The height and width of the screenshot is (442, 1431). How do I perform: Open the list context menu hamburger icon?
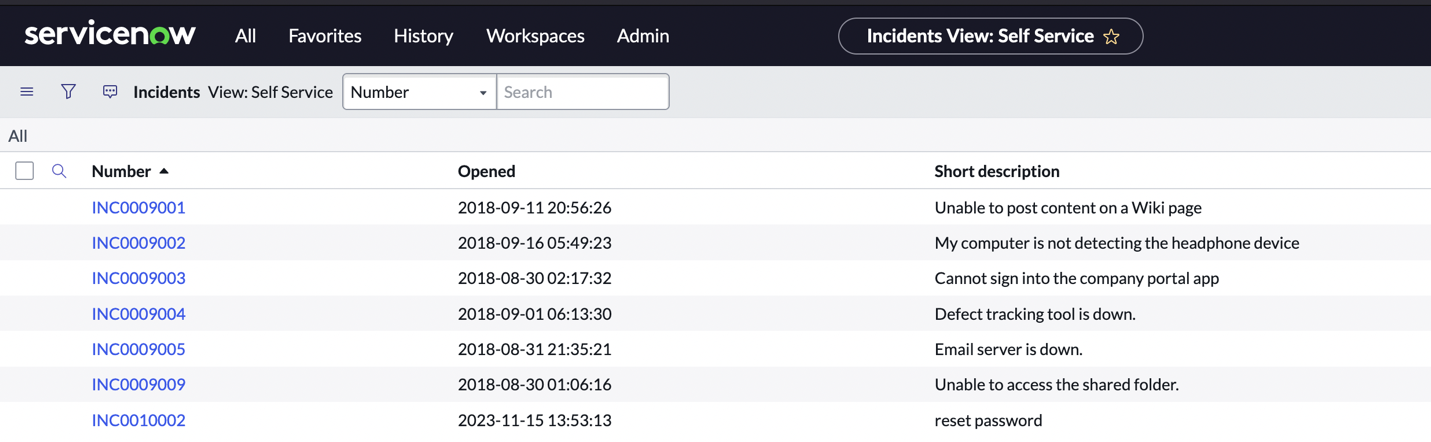(27, 92)
